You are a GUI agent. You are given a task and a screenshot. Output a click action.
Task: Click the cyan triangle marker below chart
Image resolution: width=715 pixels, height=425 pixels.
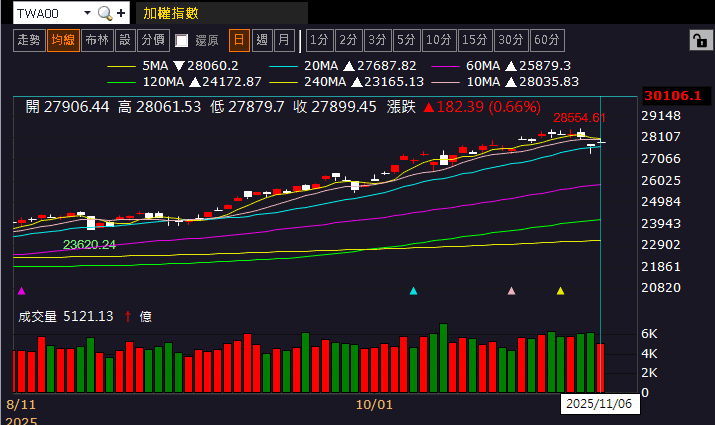coord(414,291)
